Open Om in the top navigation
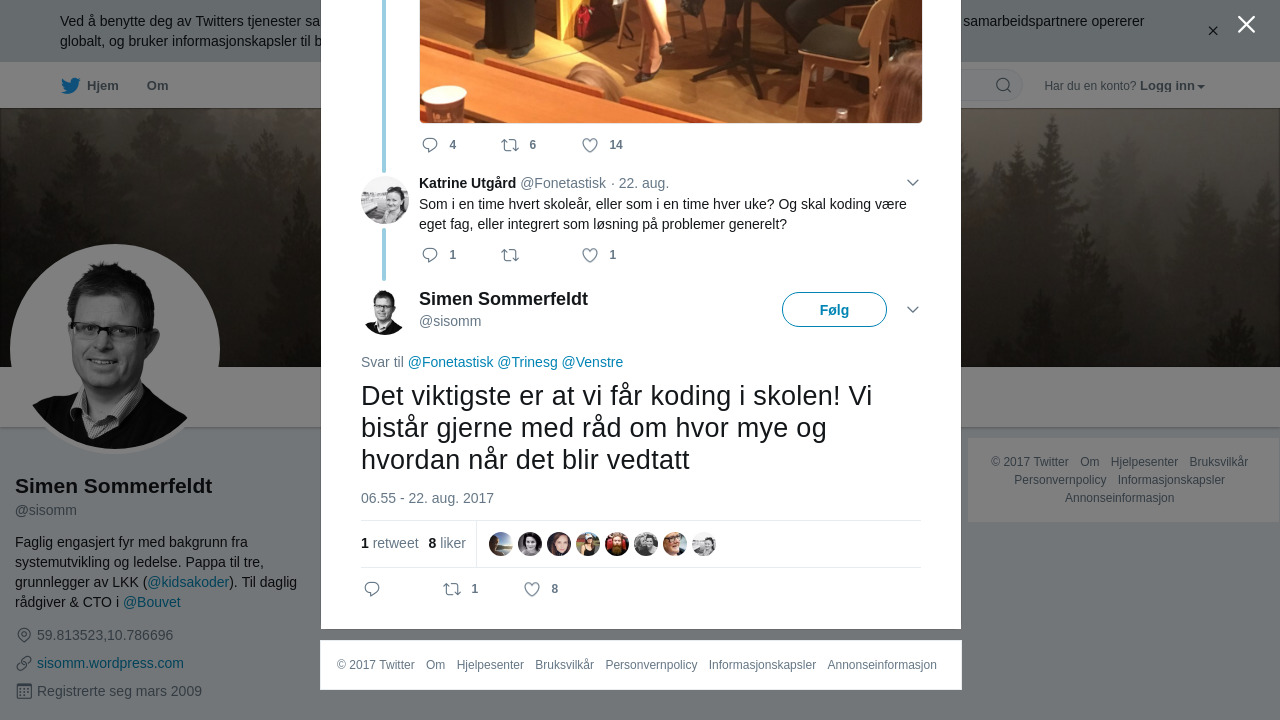1280x720 pixels. [x=157, y=86]
